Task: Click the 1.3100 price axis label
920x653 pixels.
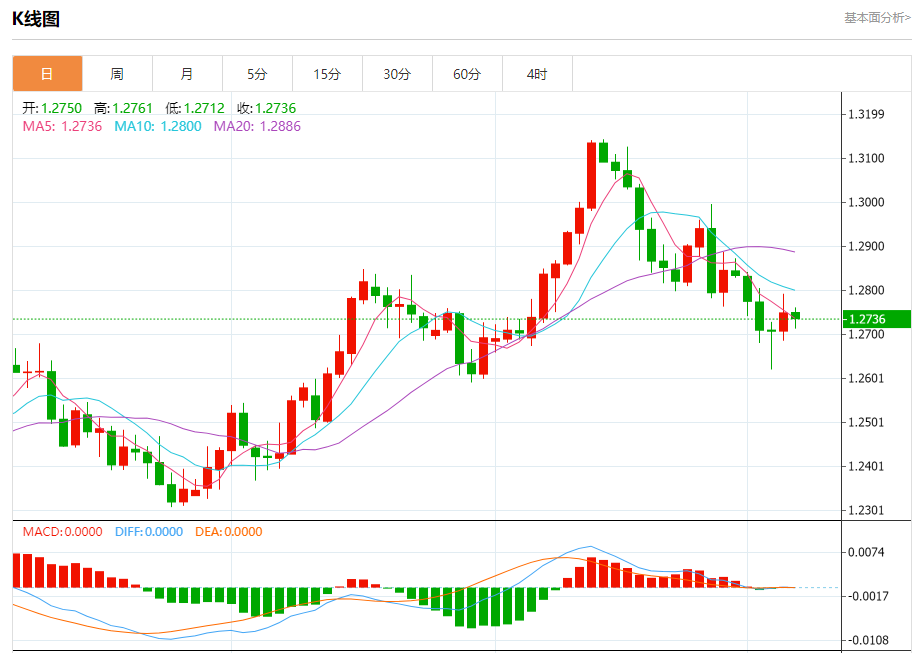Action: 866,158
